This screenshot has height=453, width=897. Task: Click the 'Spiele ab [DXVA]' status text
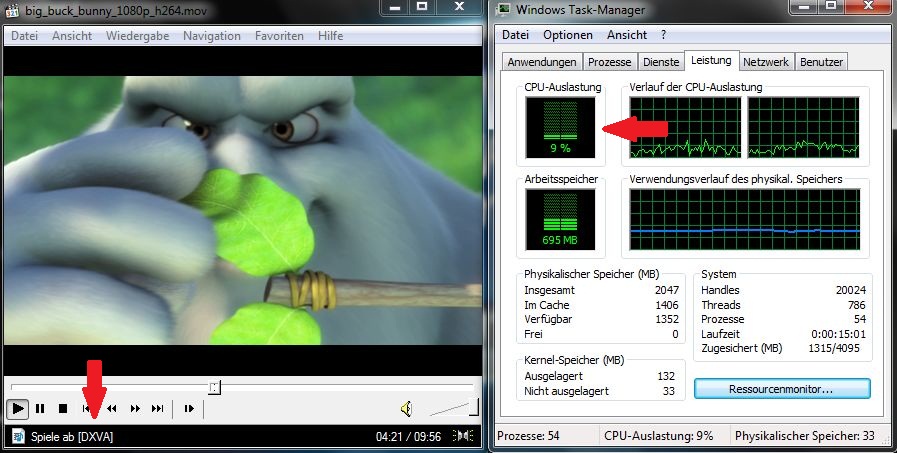coord(72,437)
